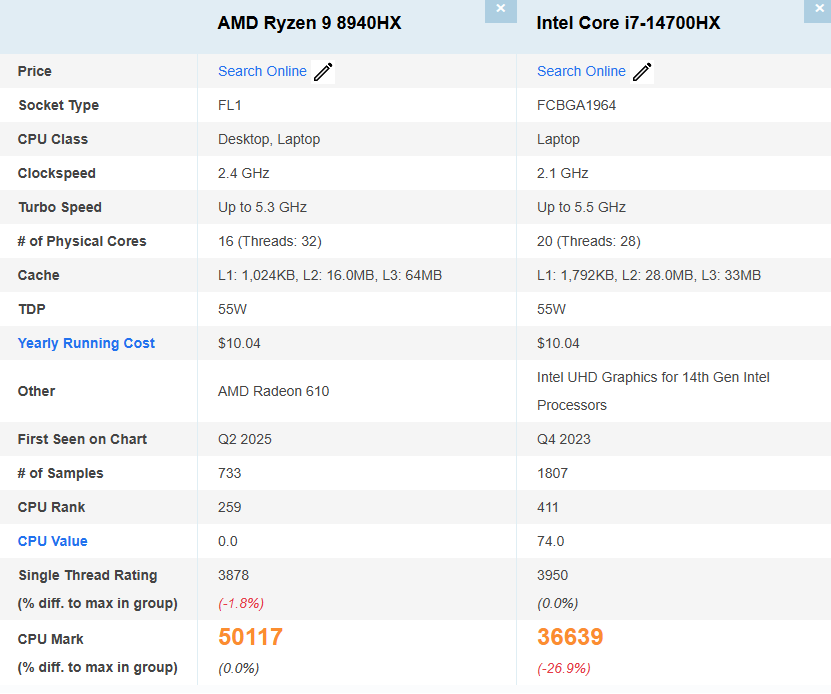
Task: Click the 411 CPU rank value
Action: click(x=547, y=507)
